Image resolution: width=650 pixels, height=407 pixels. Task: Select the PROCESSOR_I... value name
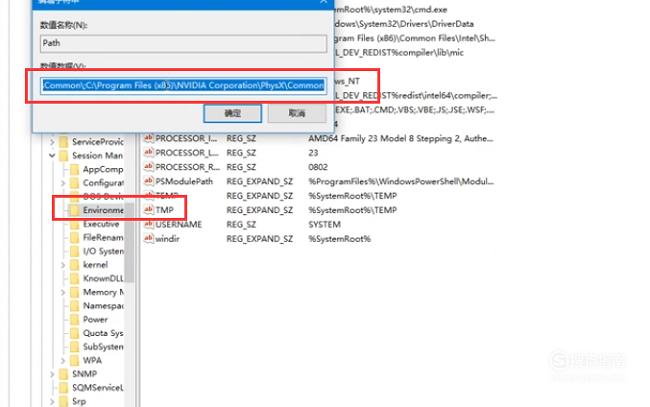click(x=186, y=138)
